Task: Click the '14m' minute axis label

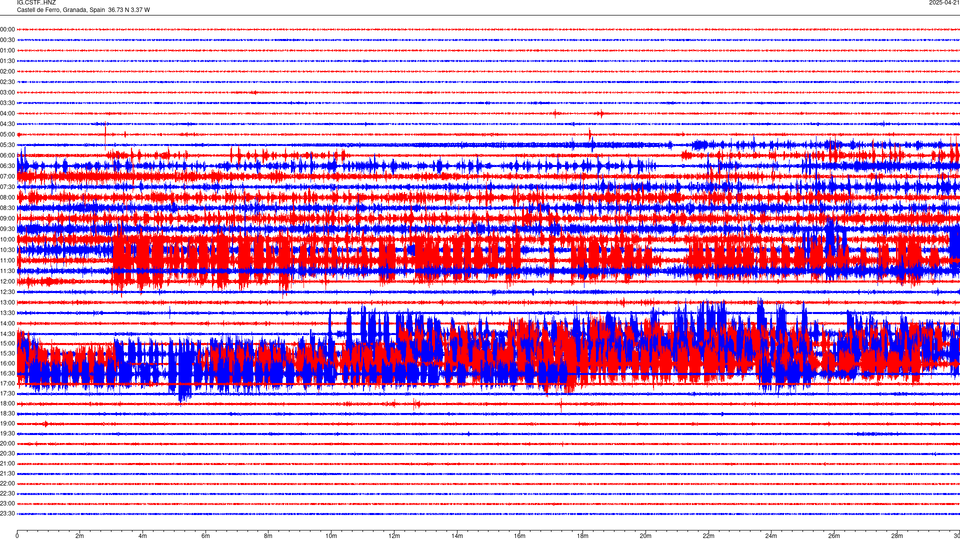Action: coord(457,536)
